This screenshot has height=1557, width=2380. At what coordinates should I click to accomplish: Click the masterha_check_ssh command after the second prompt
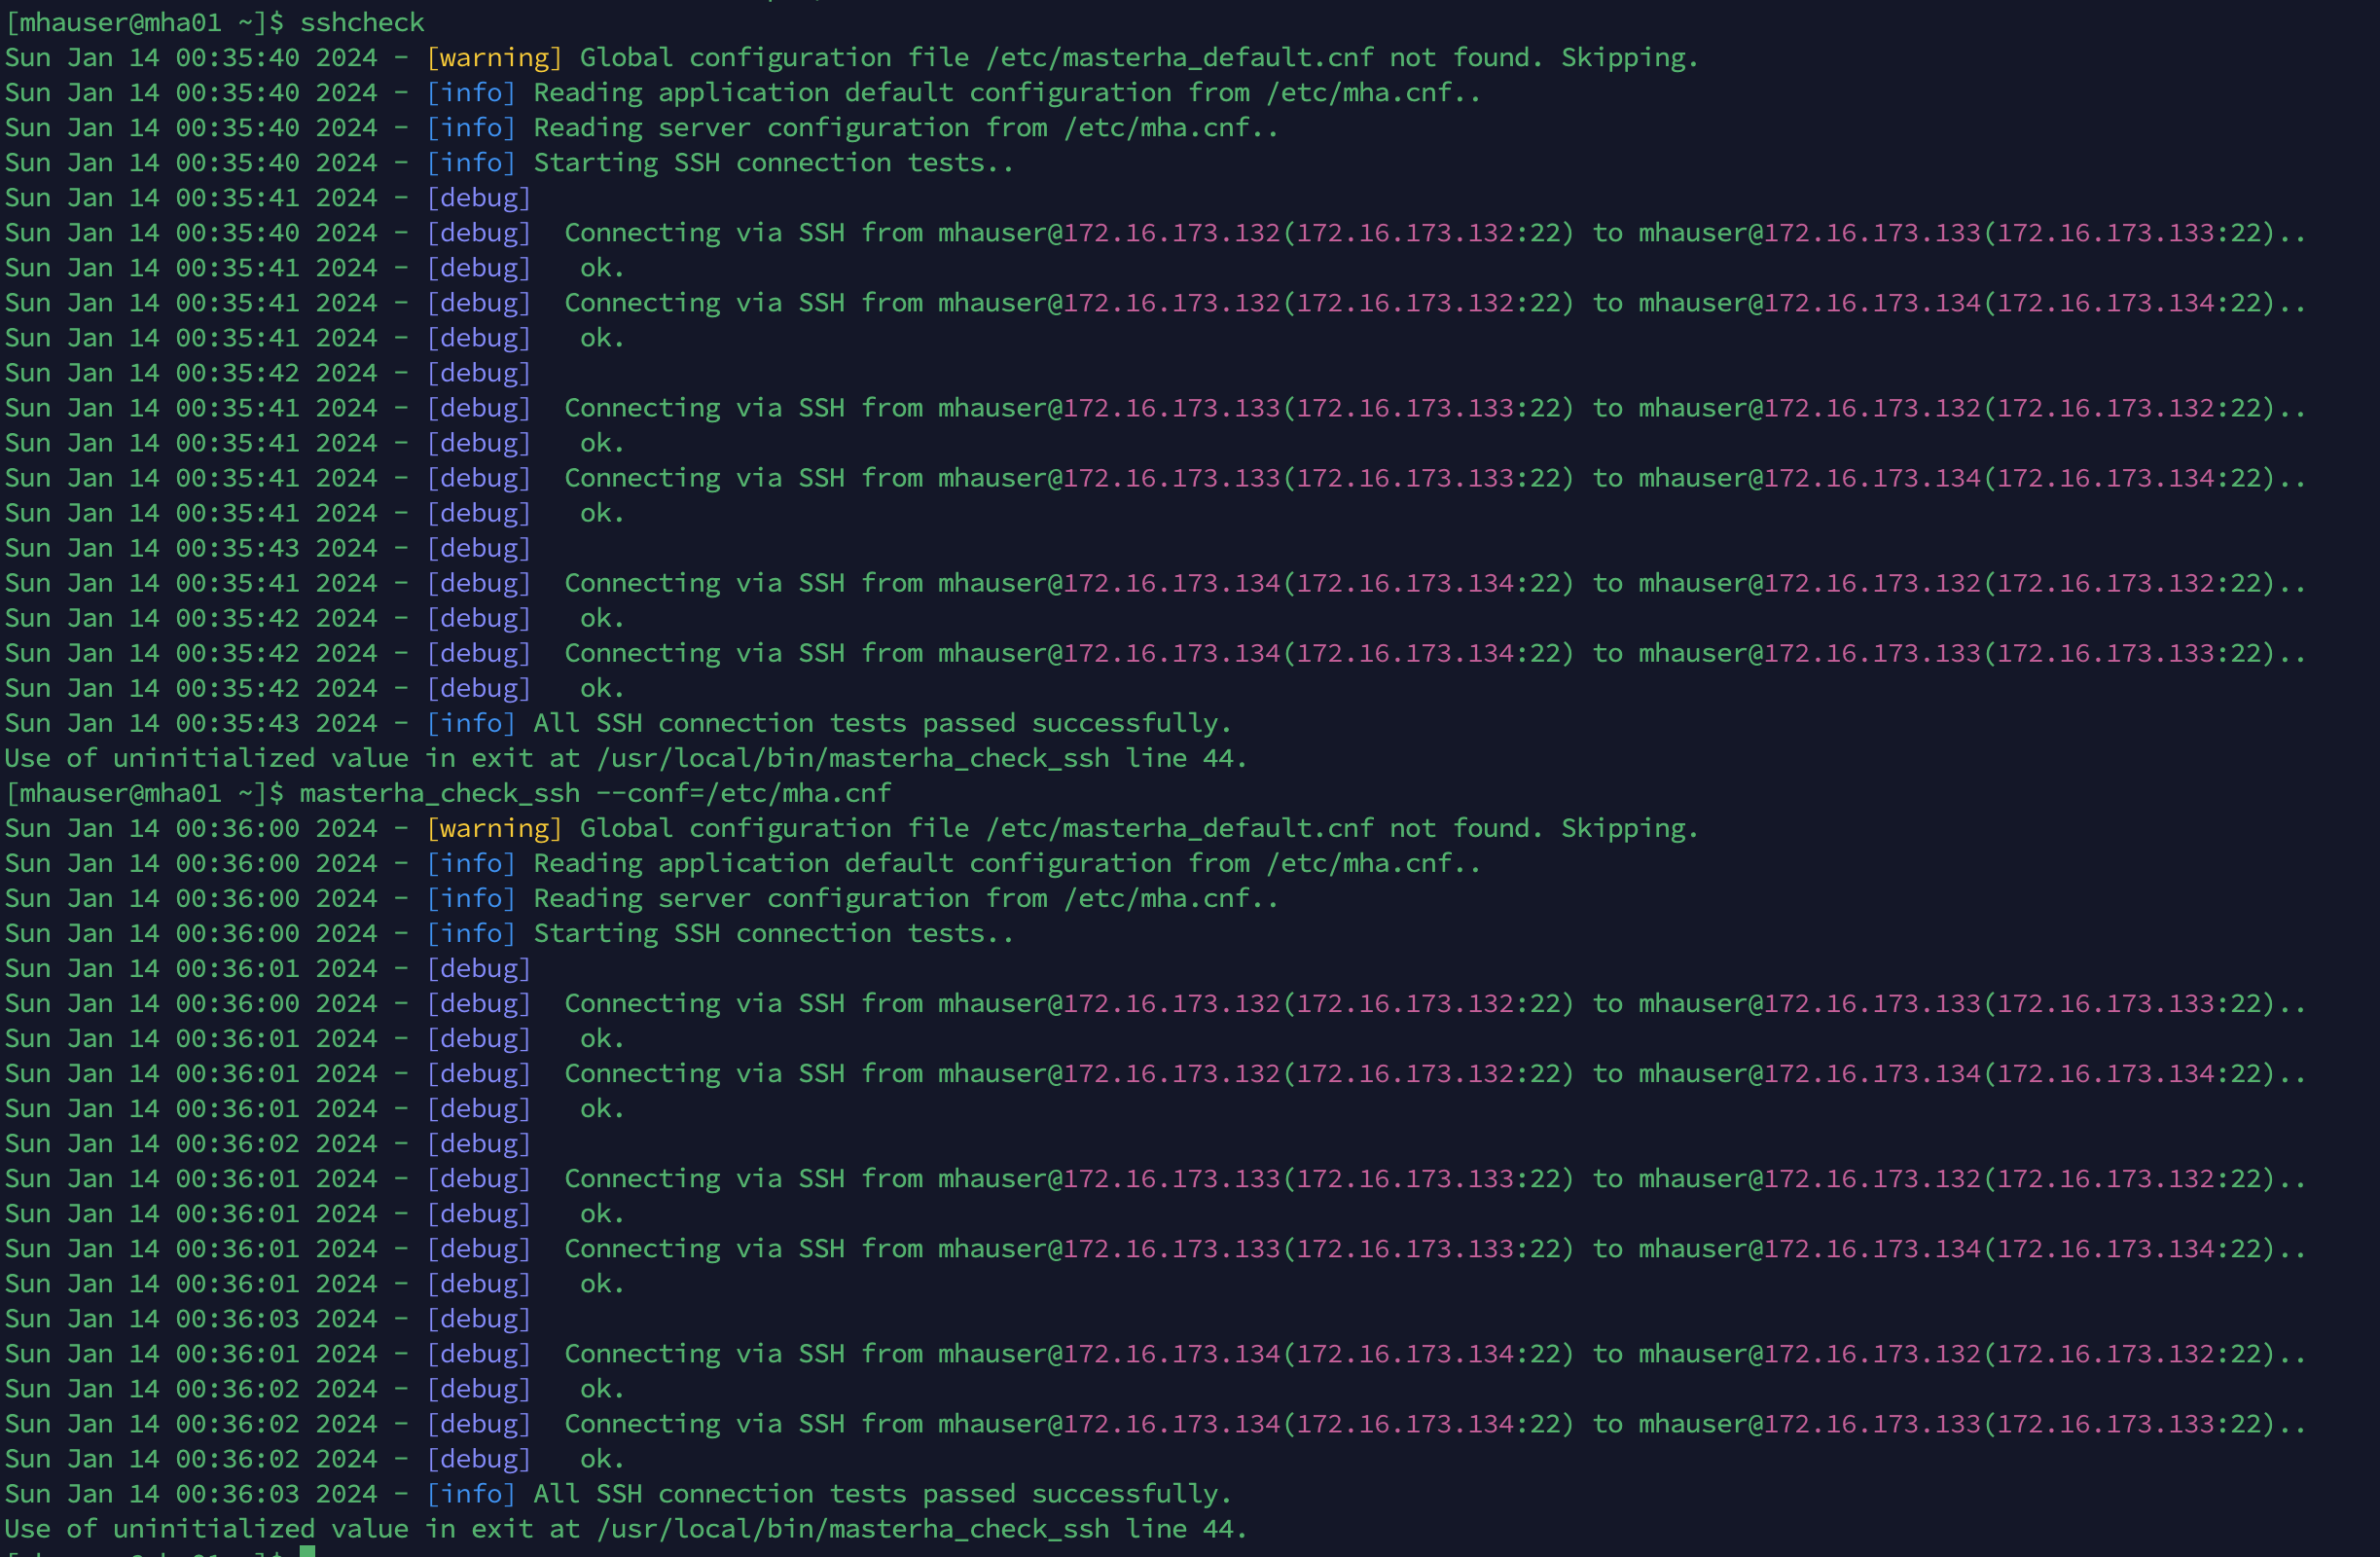439,793
